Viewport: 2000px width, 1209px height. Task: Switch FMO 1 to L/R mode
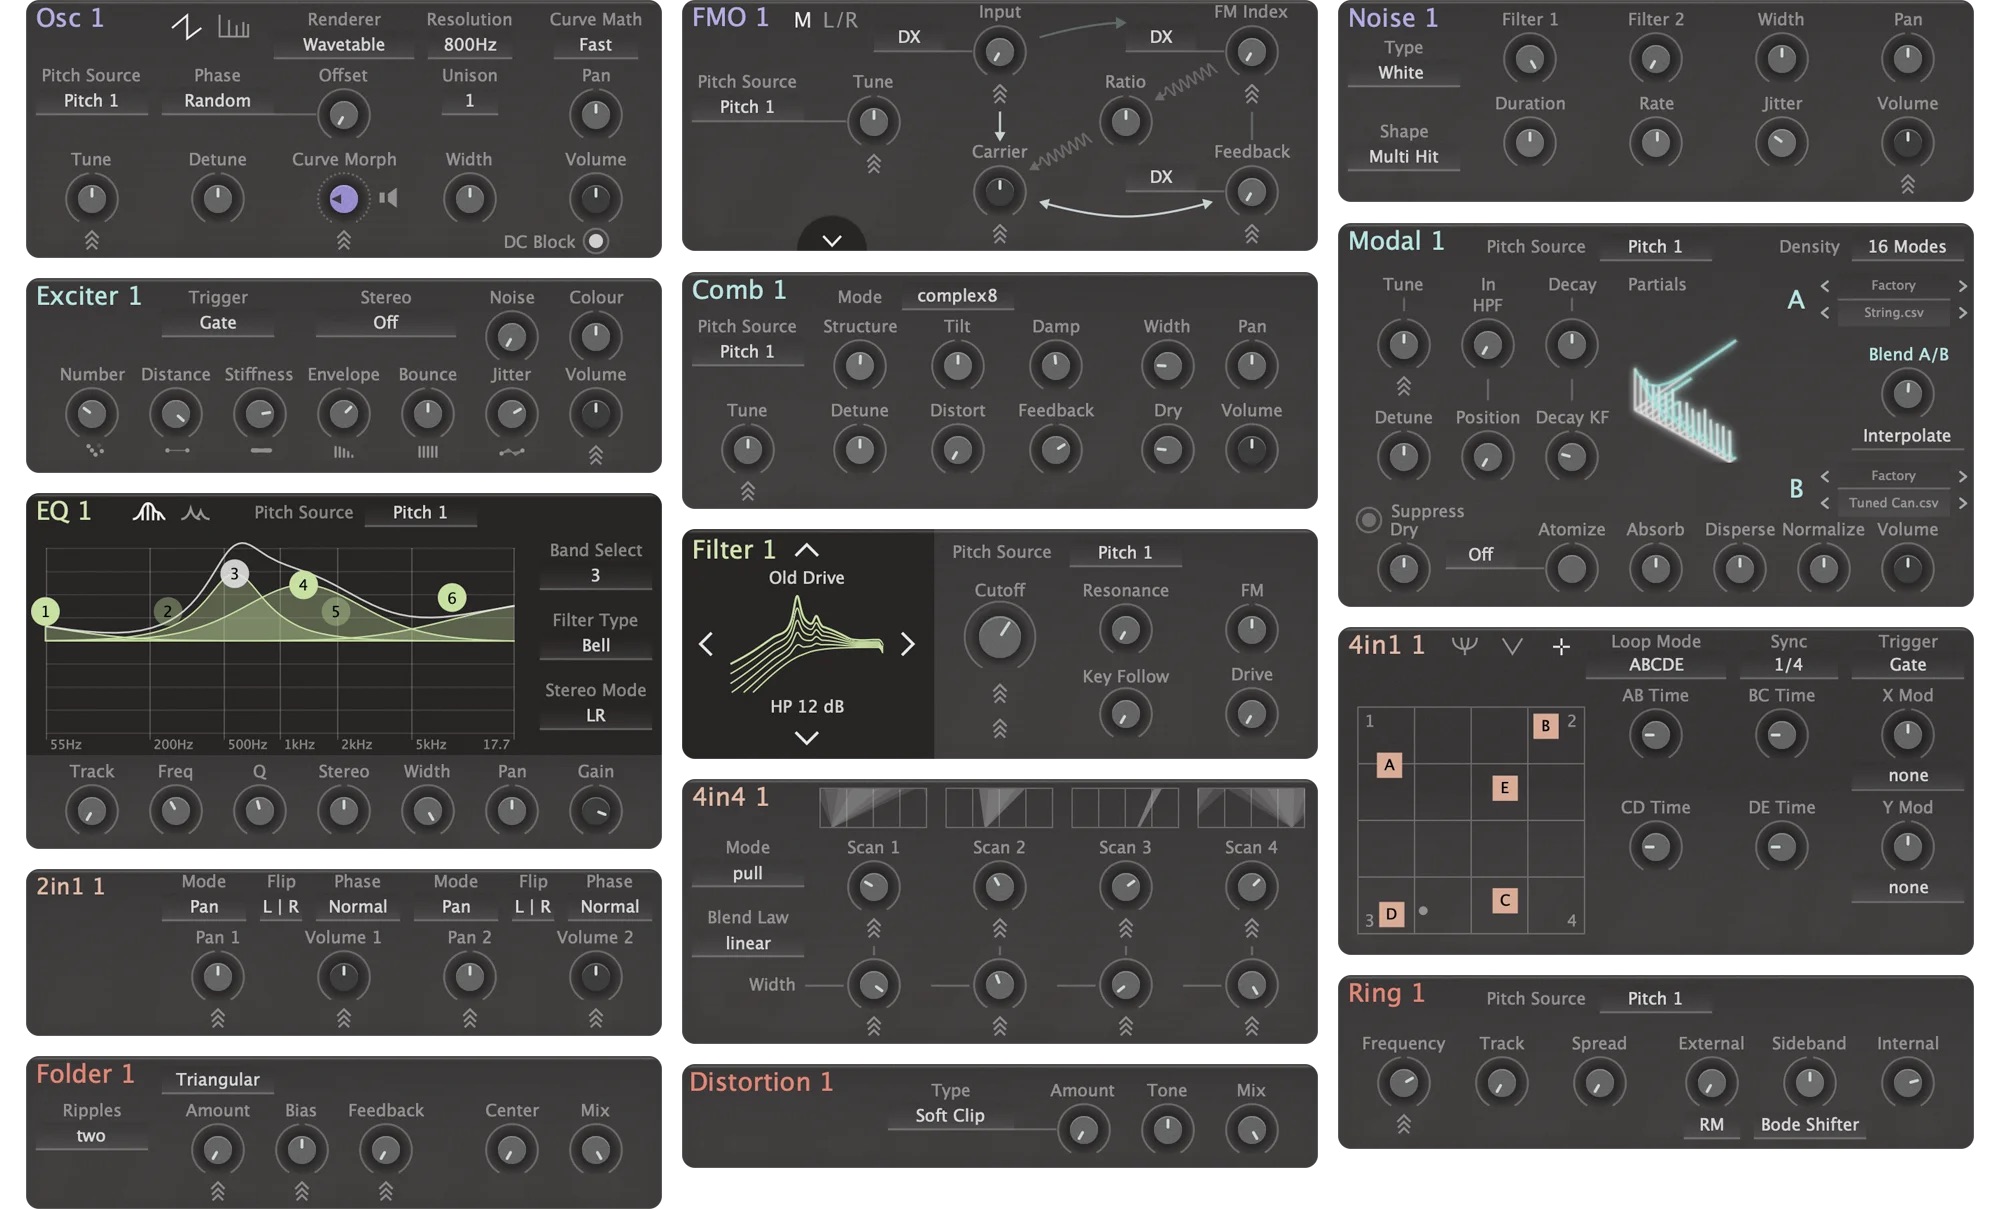tap(840, 20)
